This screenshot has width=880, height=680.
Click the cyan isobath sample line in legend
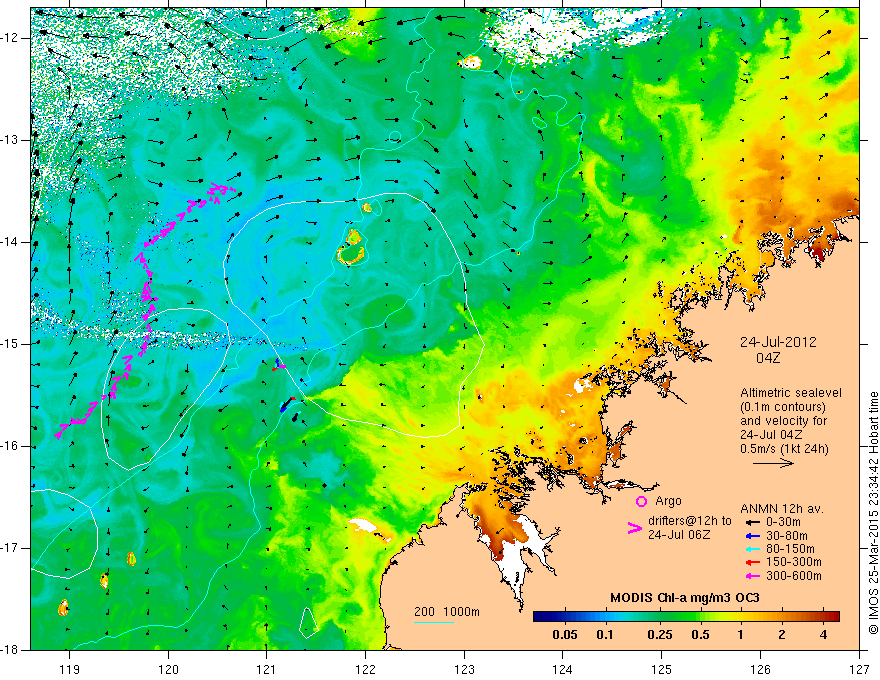coord(434,622)
